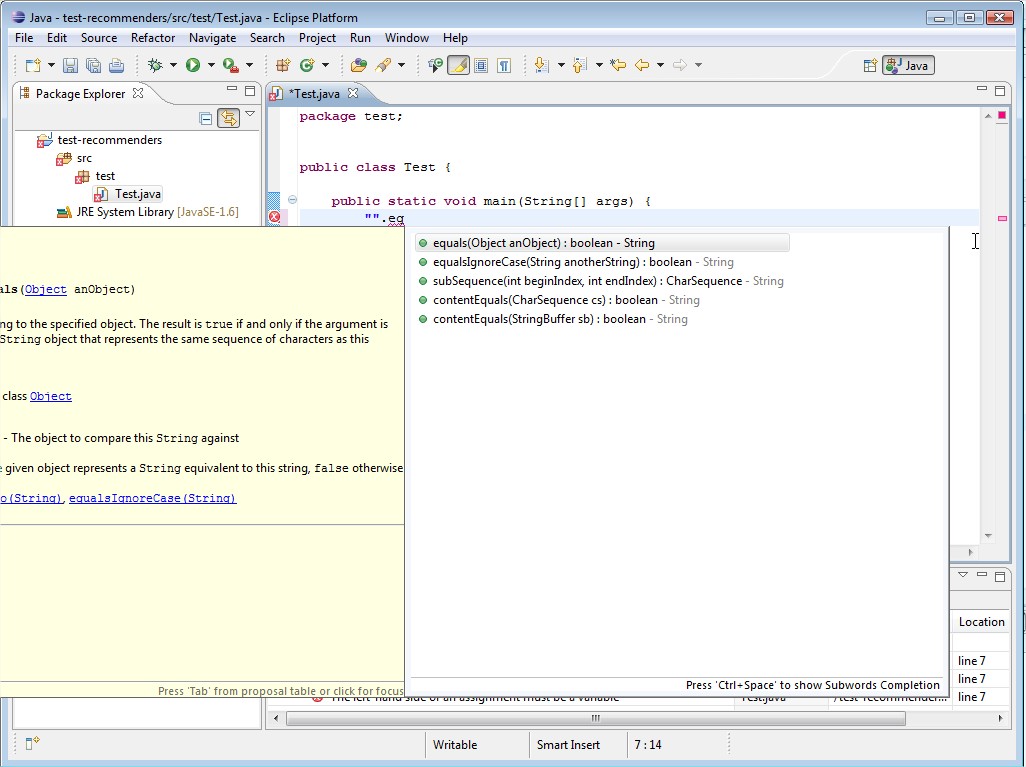Open the Back history dropdown arrow
This screenshot has height=767, width=1026.
pyautogui.click(x=660, y=65)
